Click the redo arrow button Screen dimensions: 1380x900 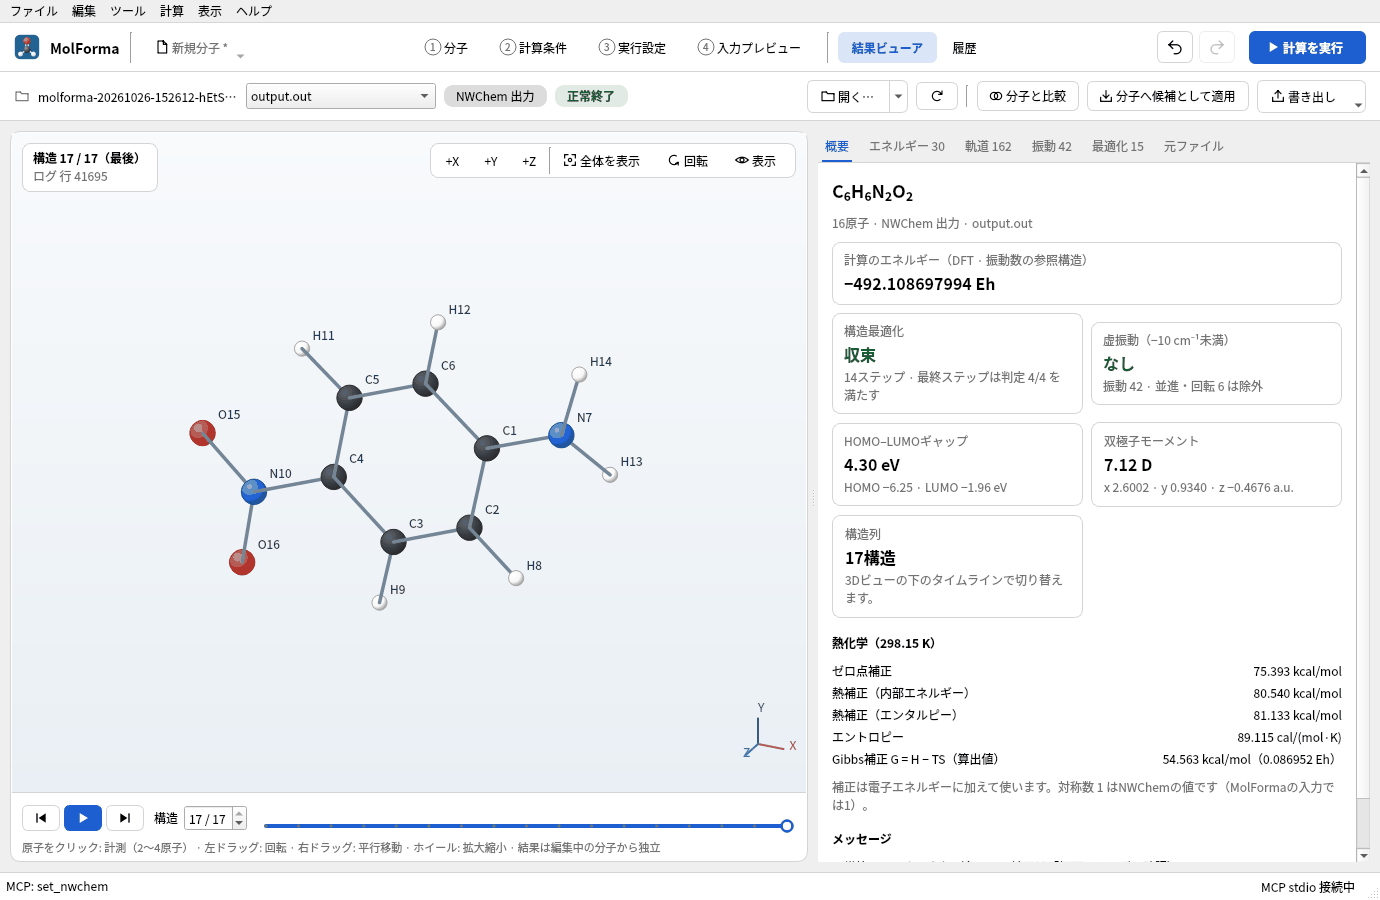pos(1217,47)
